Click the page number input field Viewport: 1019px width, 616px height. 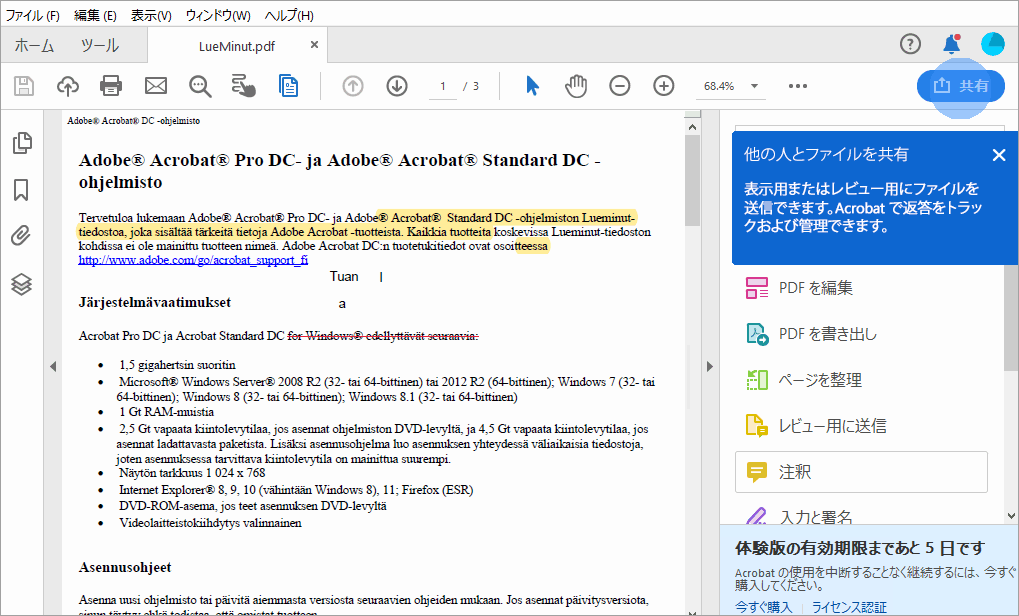point(442,86)
